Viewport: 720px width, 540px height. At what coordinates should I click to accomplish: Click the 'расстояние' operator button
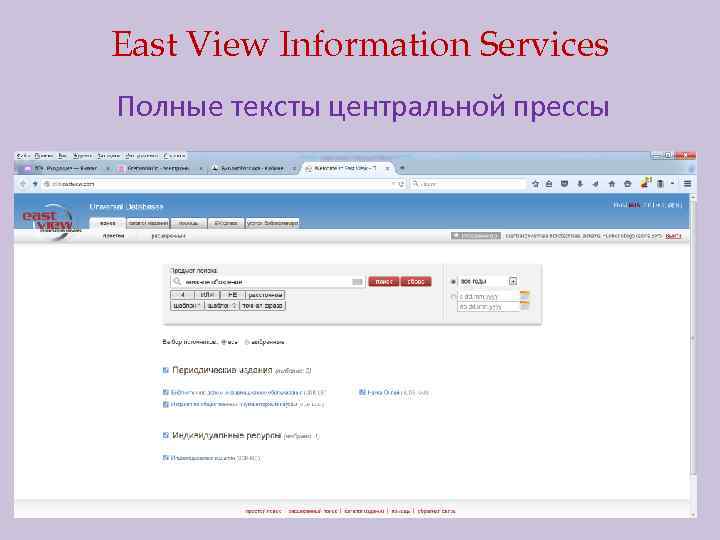click(x=265, y=295)
